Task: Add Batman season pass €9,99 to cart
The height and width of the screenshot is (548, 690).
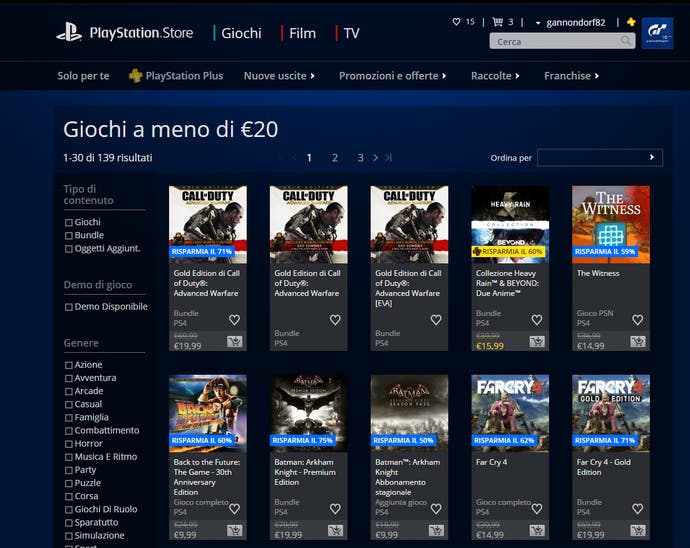Action: (436, 530)
